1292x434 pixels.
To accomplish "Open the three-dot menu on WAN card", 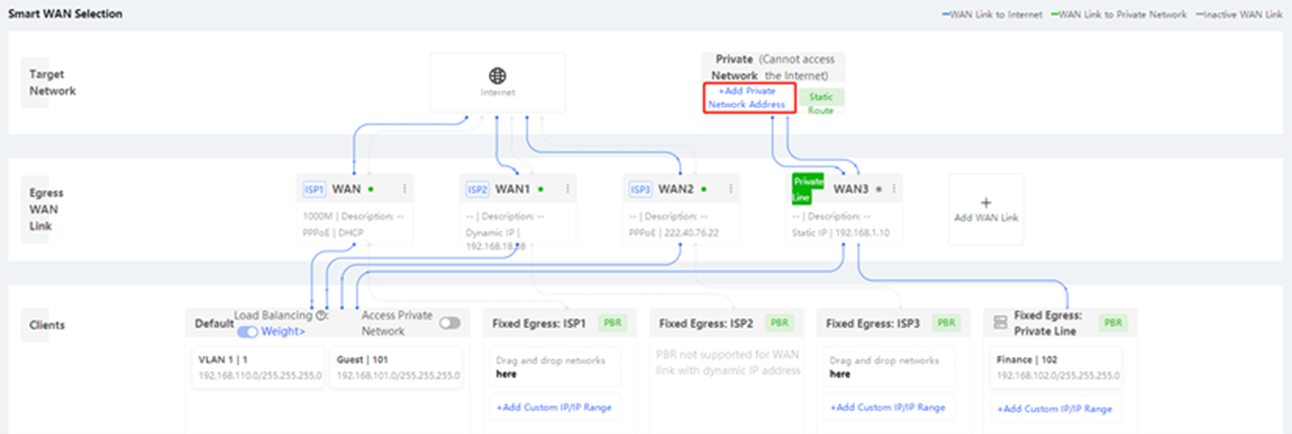I will point(405,188).
